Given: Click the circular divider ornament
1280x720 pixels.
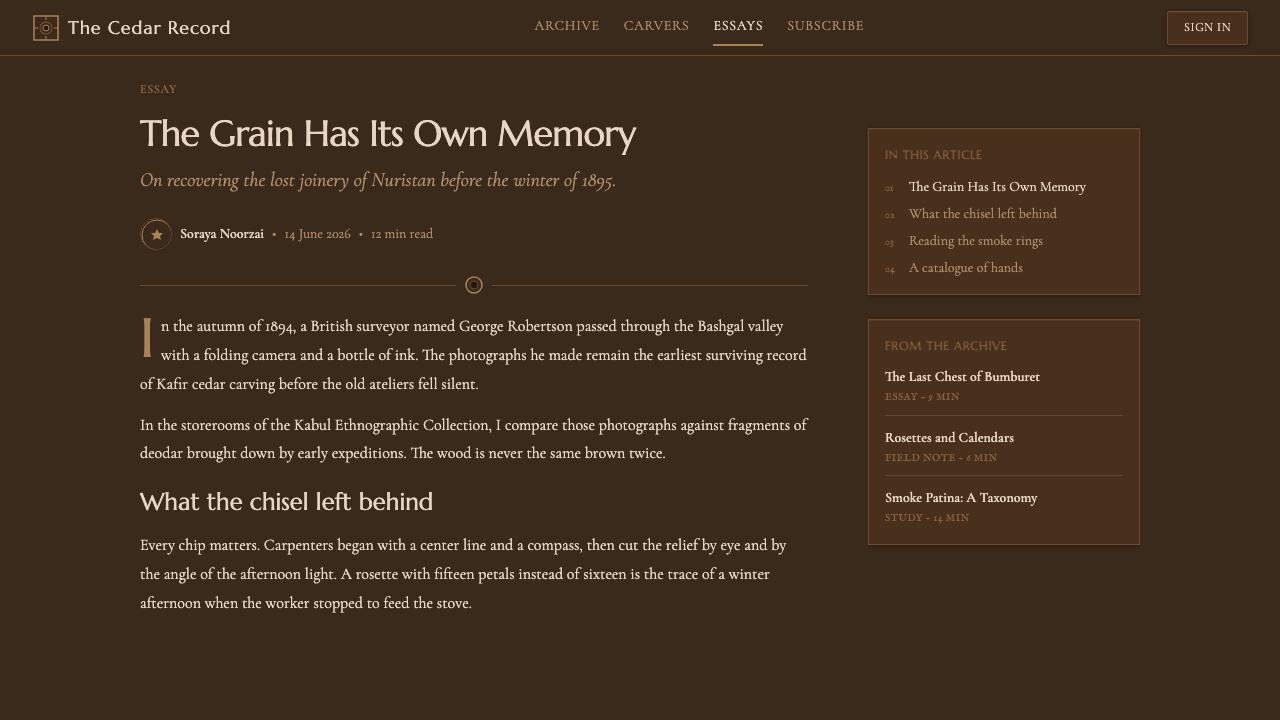Looking at the screenshot, I should pyautogui.click(x=474, y=285).
